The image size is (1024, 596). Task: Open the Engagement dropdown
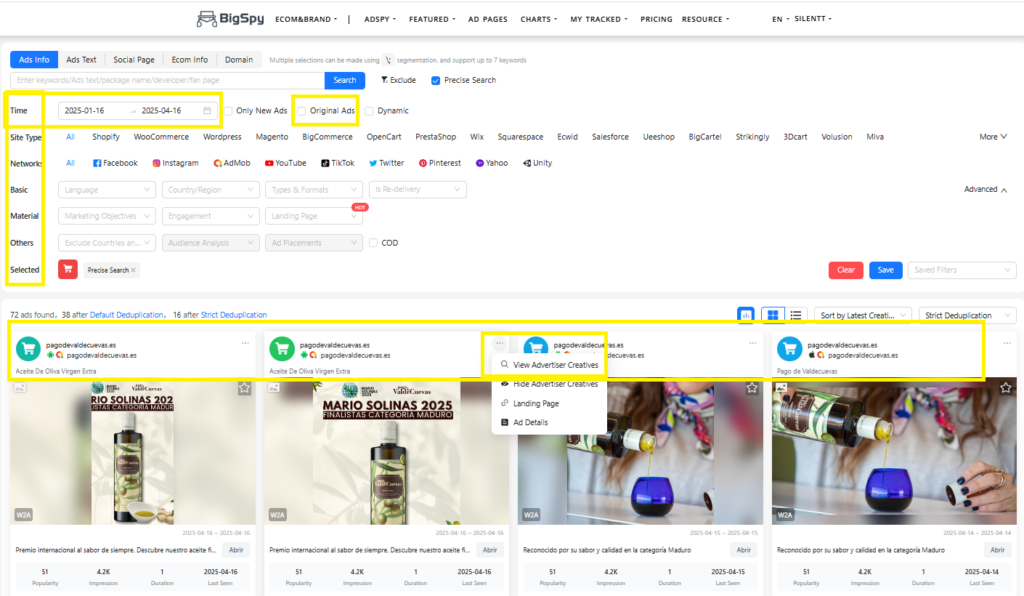coord(210,216)
